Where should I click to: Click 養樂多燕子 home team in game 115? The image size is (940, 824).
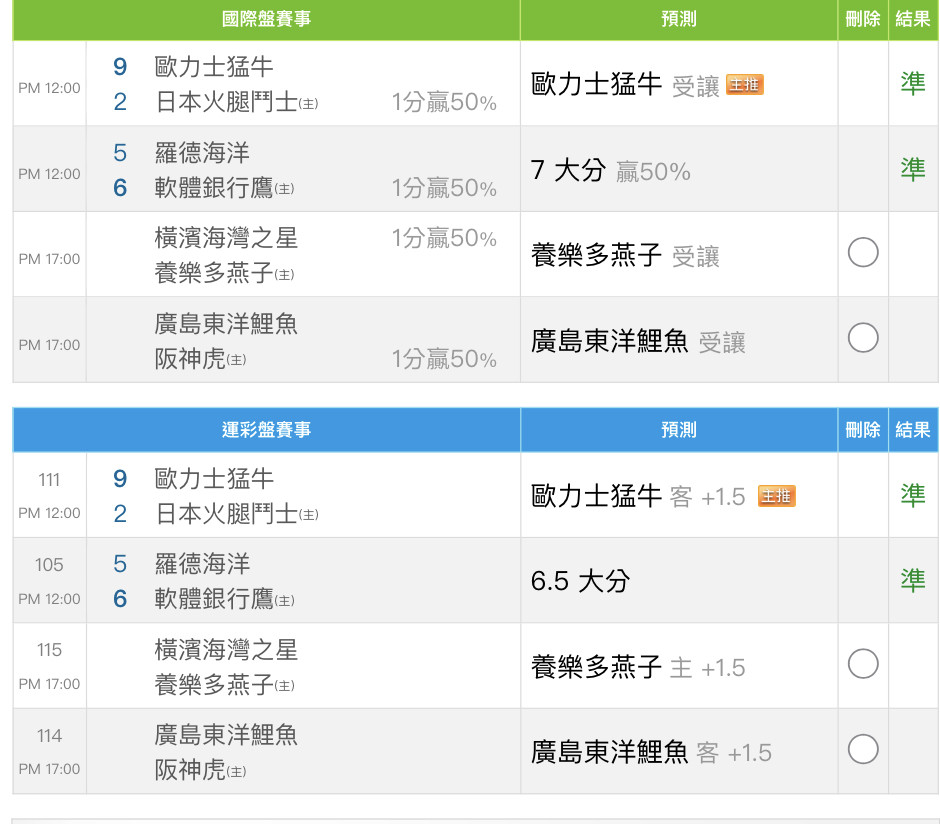pos(224,684)
